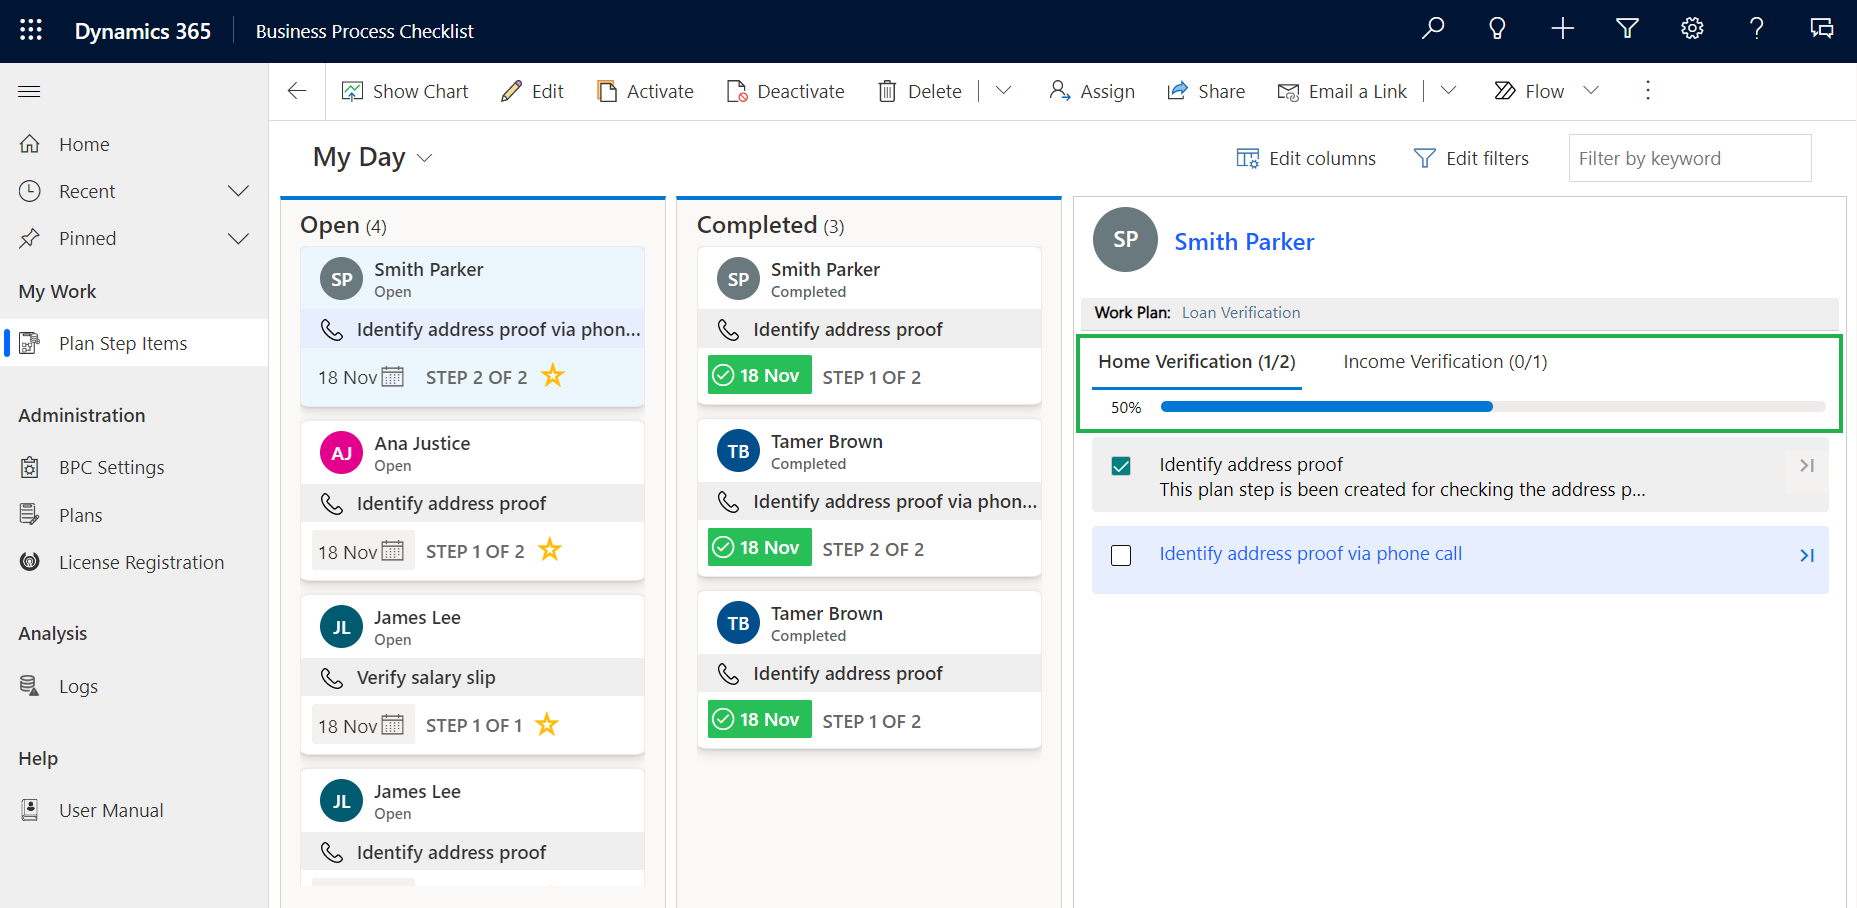1857x908 pixels.
Task: Open the Dynamics 365 app launcher
Action: [x=31, y=30]
